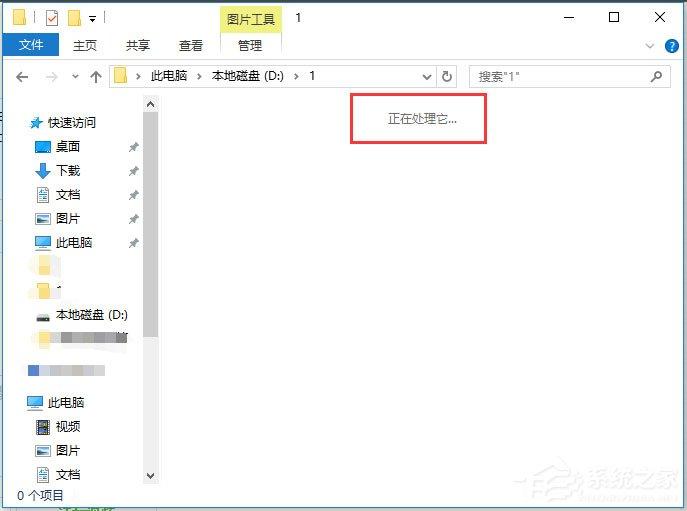The width and height of the screenshot is (687, 511).
Task: Click the Back navigation arrow
Action: click(22, 77)
